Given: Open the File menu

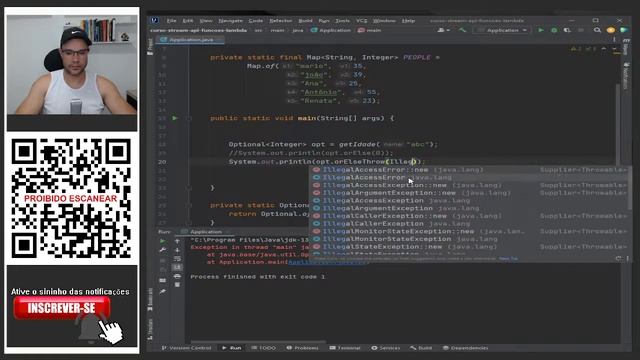Looking at the screenshot, I should [x=171, y=20].
